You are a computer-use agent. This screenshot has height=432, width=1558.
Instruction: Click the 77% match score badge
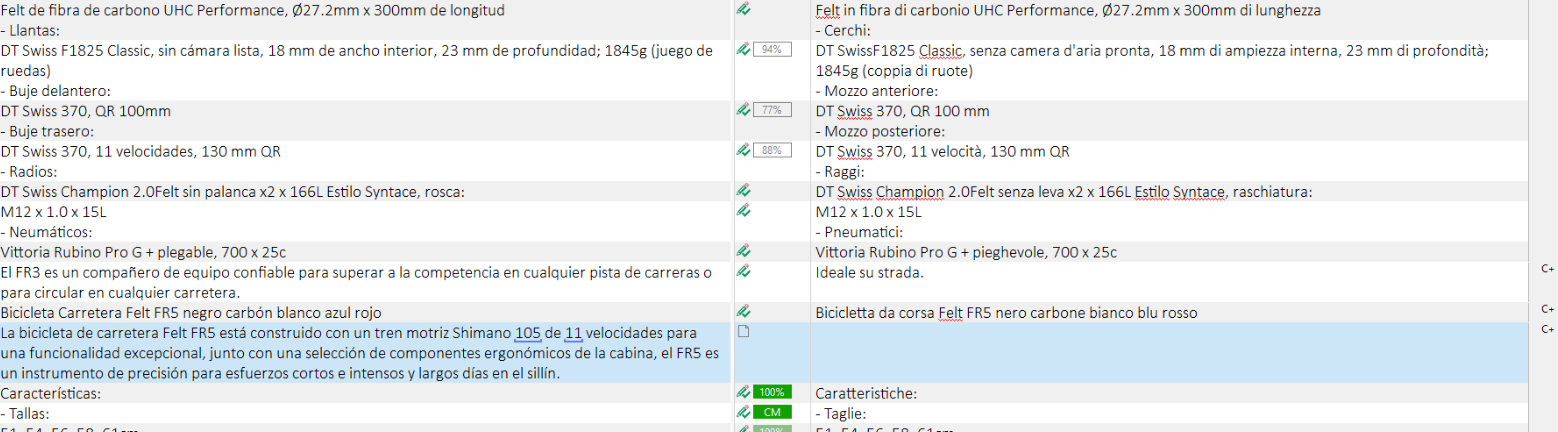pos(772,110)
